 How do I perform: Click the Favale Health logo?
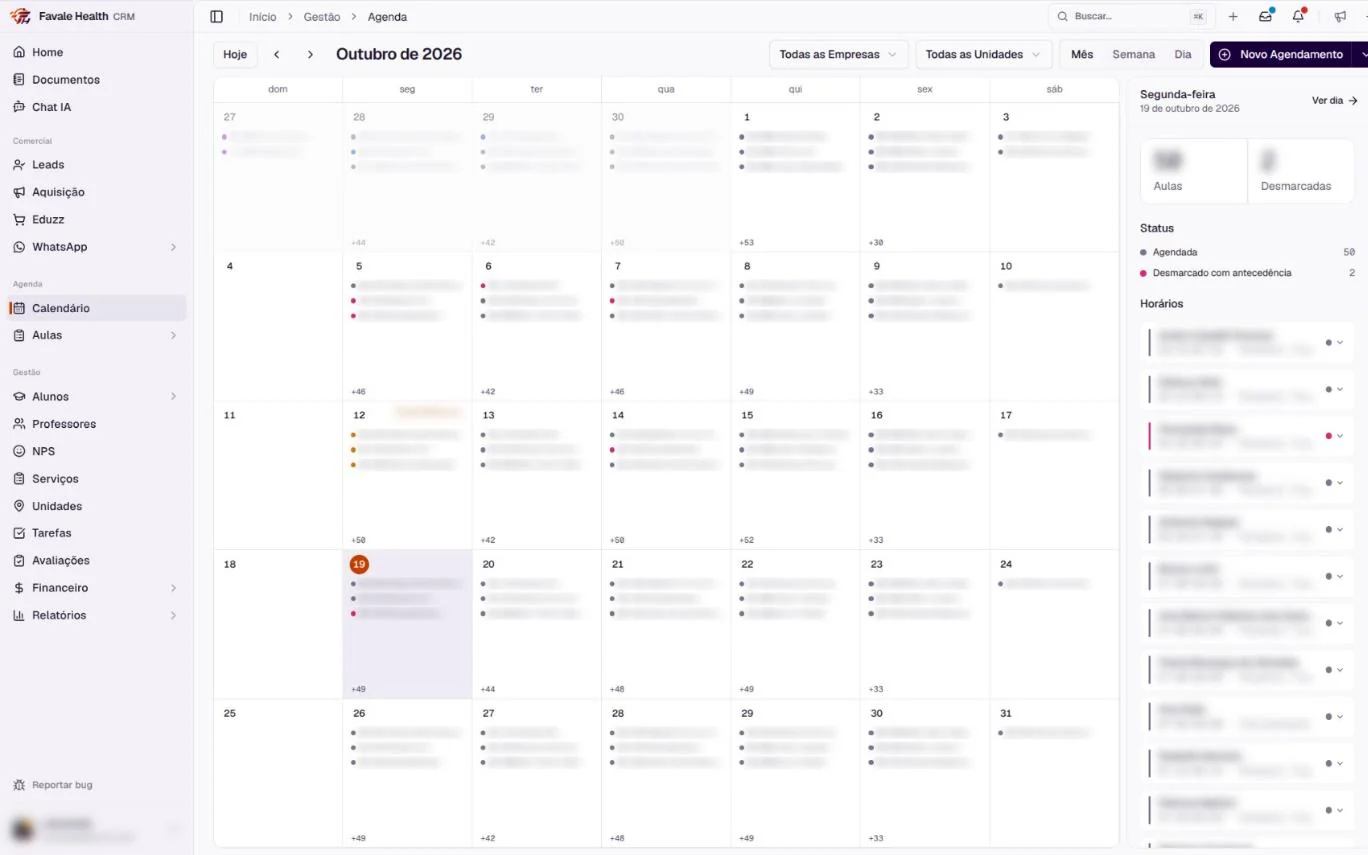(19, 16)
